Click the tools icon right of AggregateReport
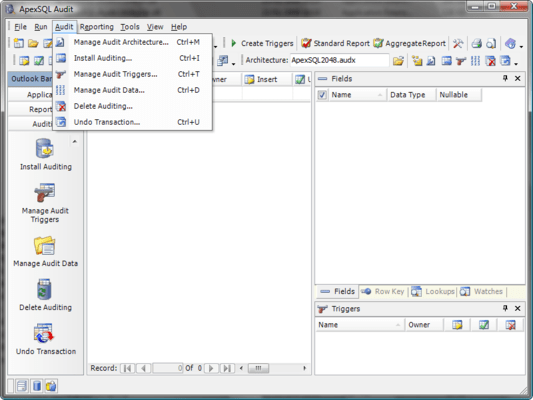 point(458,43)
